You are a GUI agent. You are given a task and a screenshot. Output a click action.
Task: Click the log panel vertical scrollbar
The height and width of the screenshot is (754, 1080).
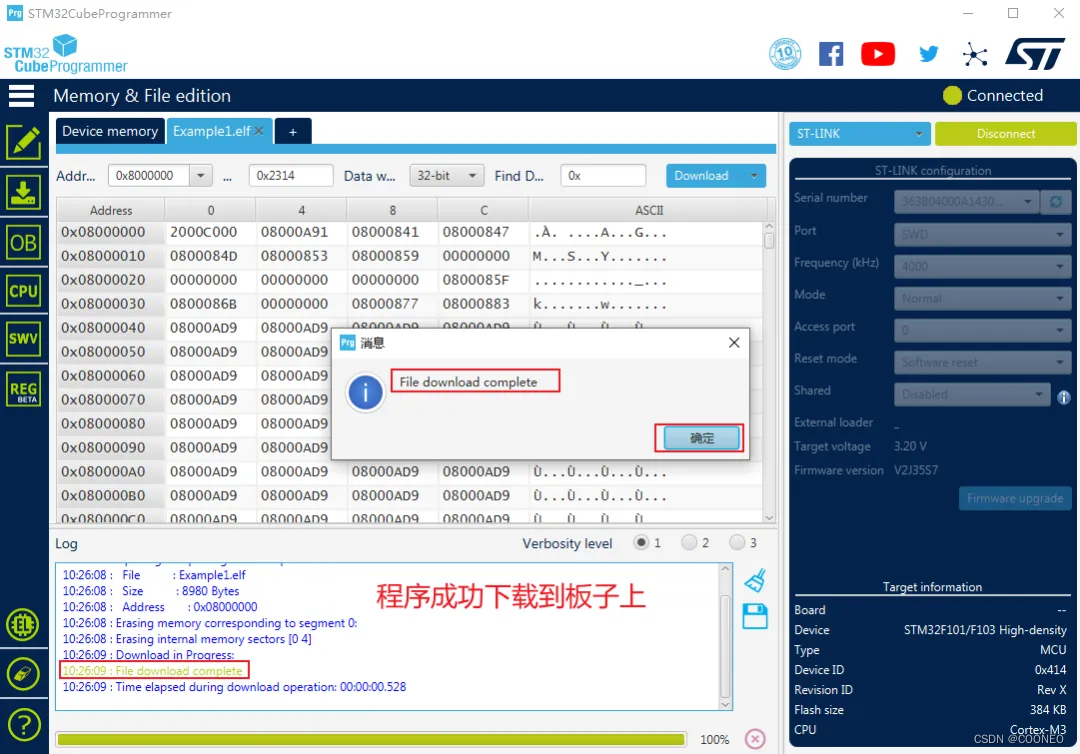725,637
